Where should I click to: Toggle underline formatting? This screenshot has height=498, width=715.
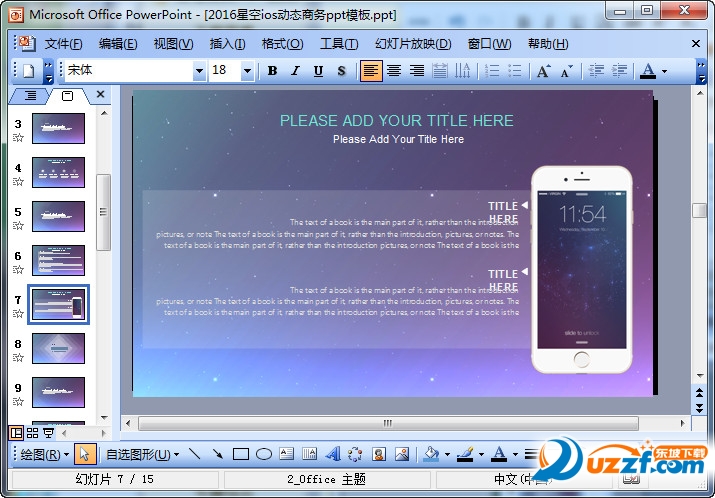pyautogui.click(x=318, y=71)
